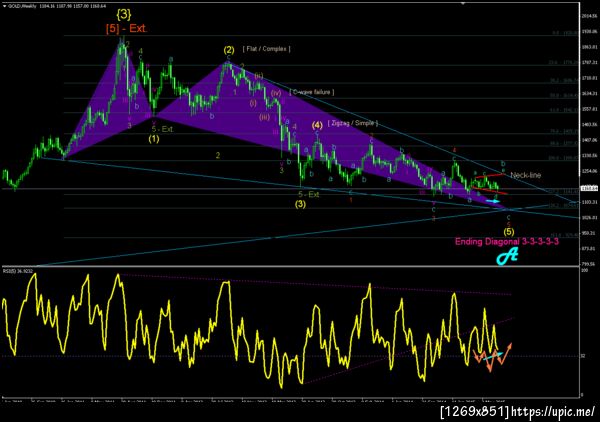The height and width of the screenshot is (422, 600).
Task: Select the orange [5] - Ext. label
Action: coord(126,29)
